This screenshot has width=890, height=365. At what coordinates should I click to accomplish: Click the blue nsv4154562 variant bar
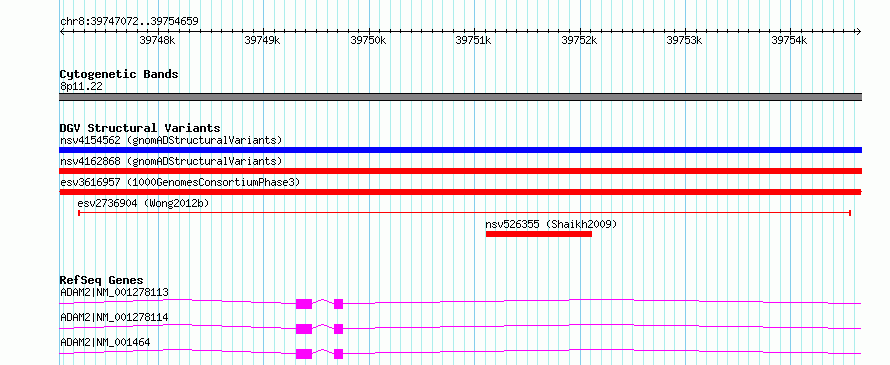tap(460, 150)
